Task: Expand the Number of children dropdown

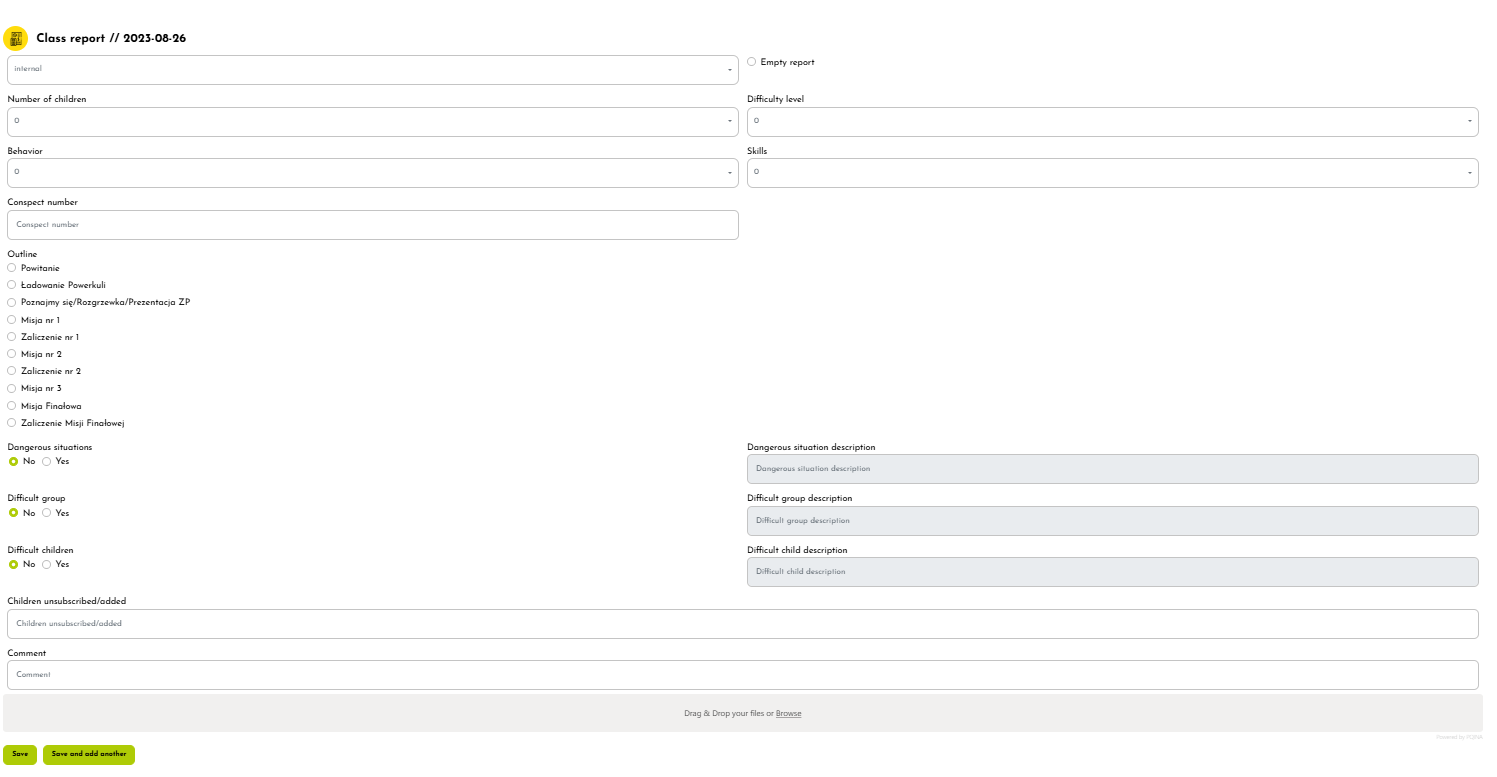Action: click(372, 122)
